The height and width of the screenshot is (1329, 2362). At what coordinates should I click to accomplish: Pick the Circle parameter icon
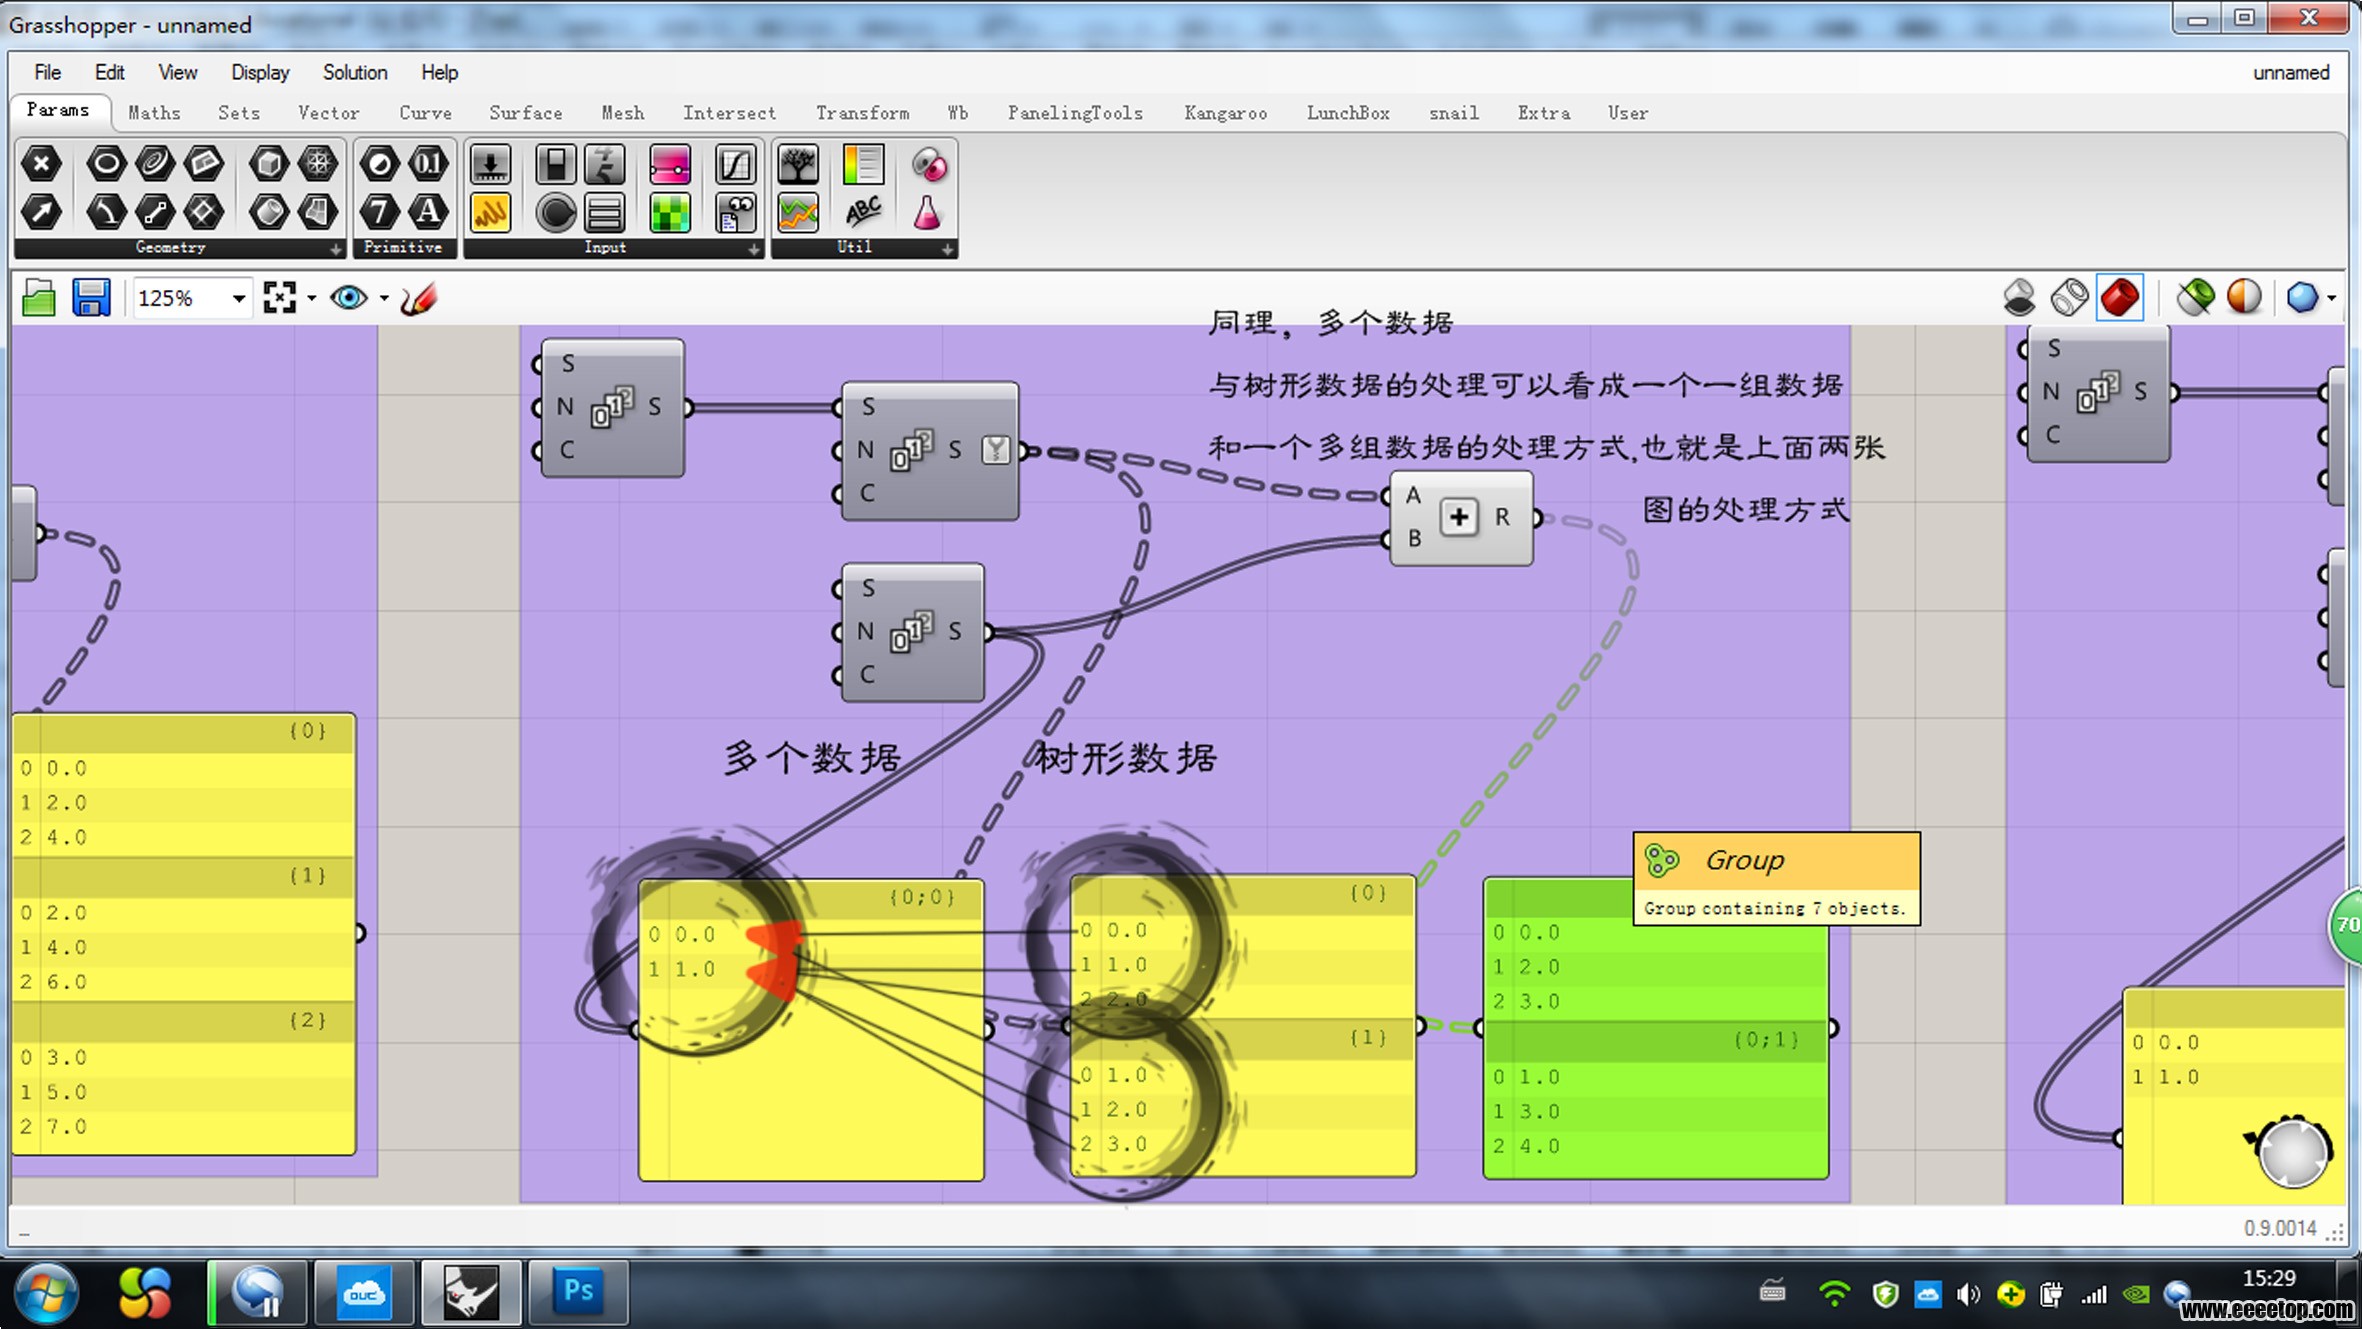click(x=106, y=164)
